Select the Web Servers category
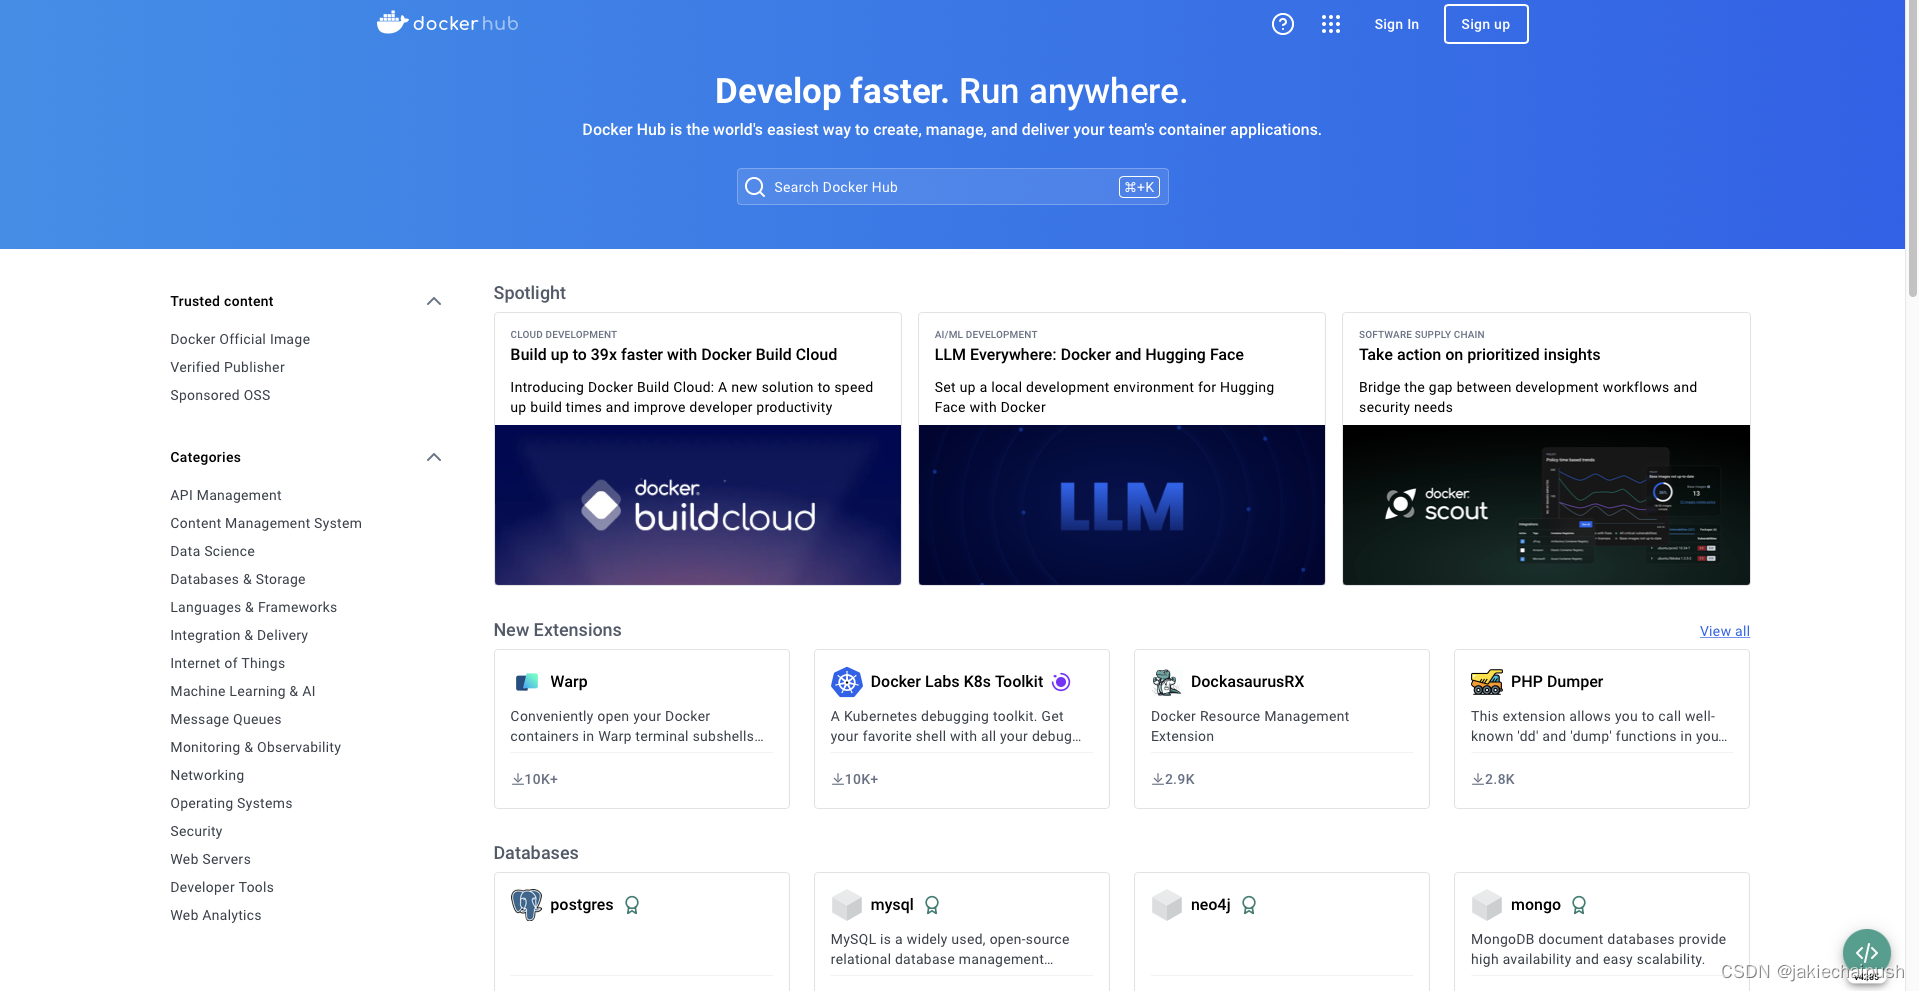This screenshot has height=991, width=1919. [x=210, y=859]
